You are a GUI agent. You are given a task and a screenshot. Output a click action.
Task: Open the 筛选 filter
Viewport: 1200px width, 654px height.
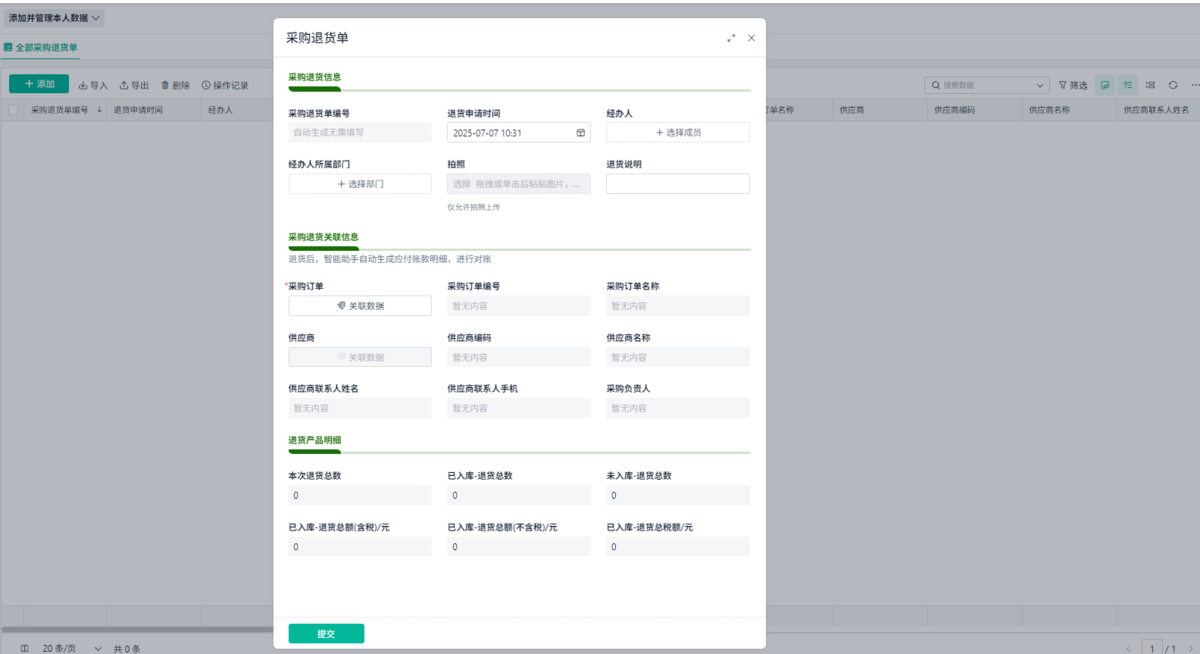(x=1073, y=85)
